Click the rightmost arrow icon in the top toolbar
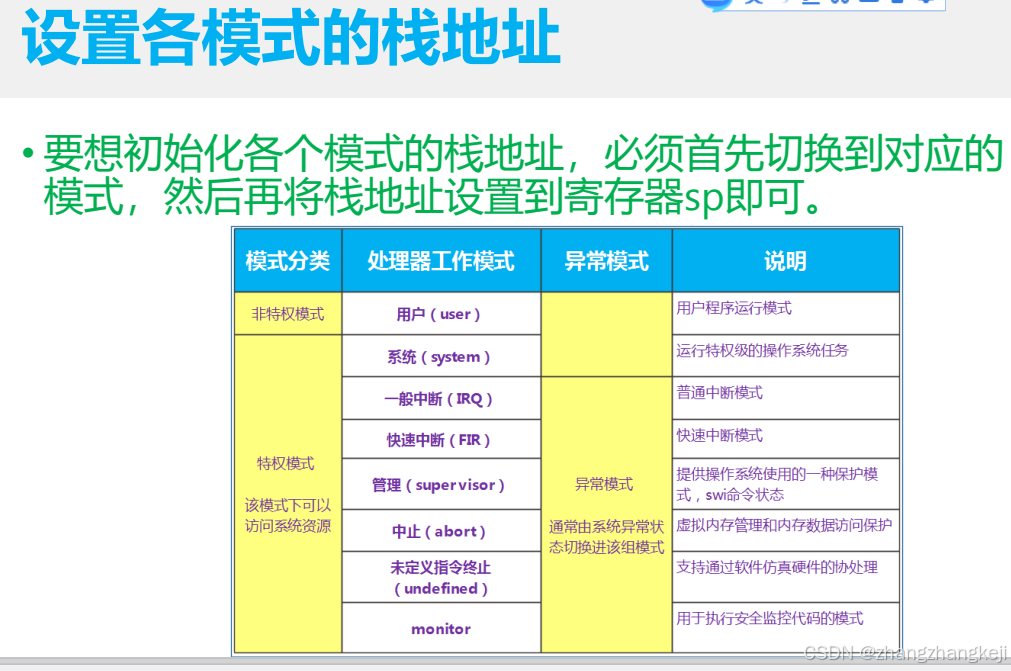Image resolution: width=1011 pixels, height=671 pixels. pos(927,4)
